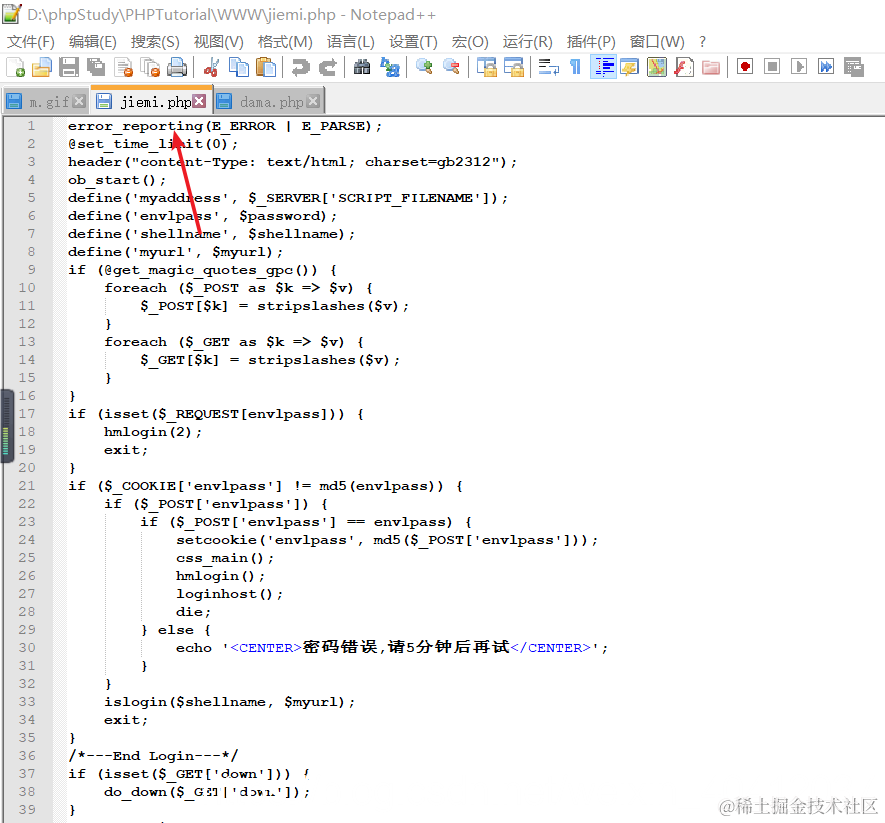
Task: Save the current file
Action: click(x=69, y=67)
